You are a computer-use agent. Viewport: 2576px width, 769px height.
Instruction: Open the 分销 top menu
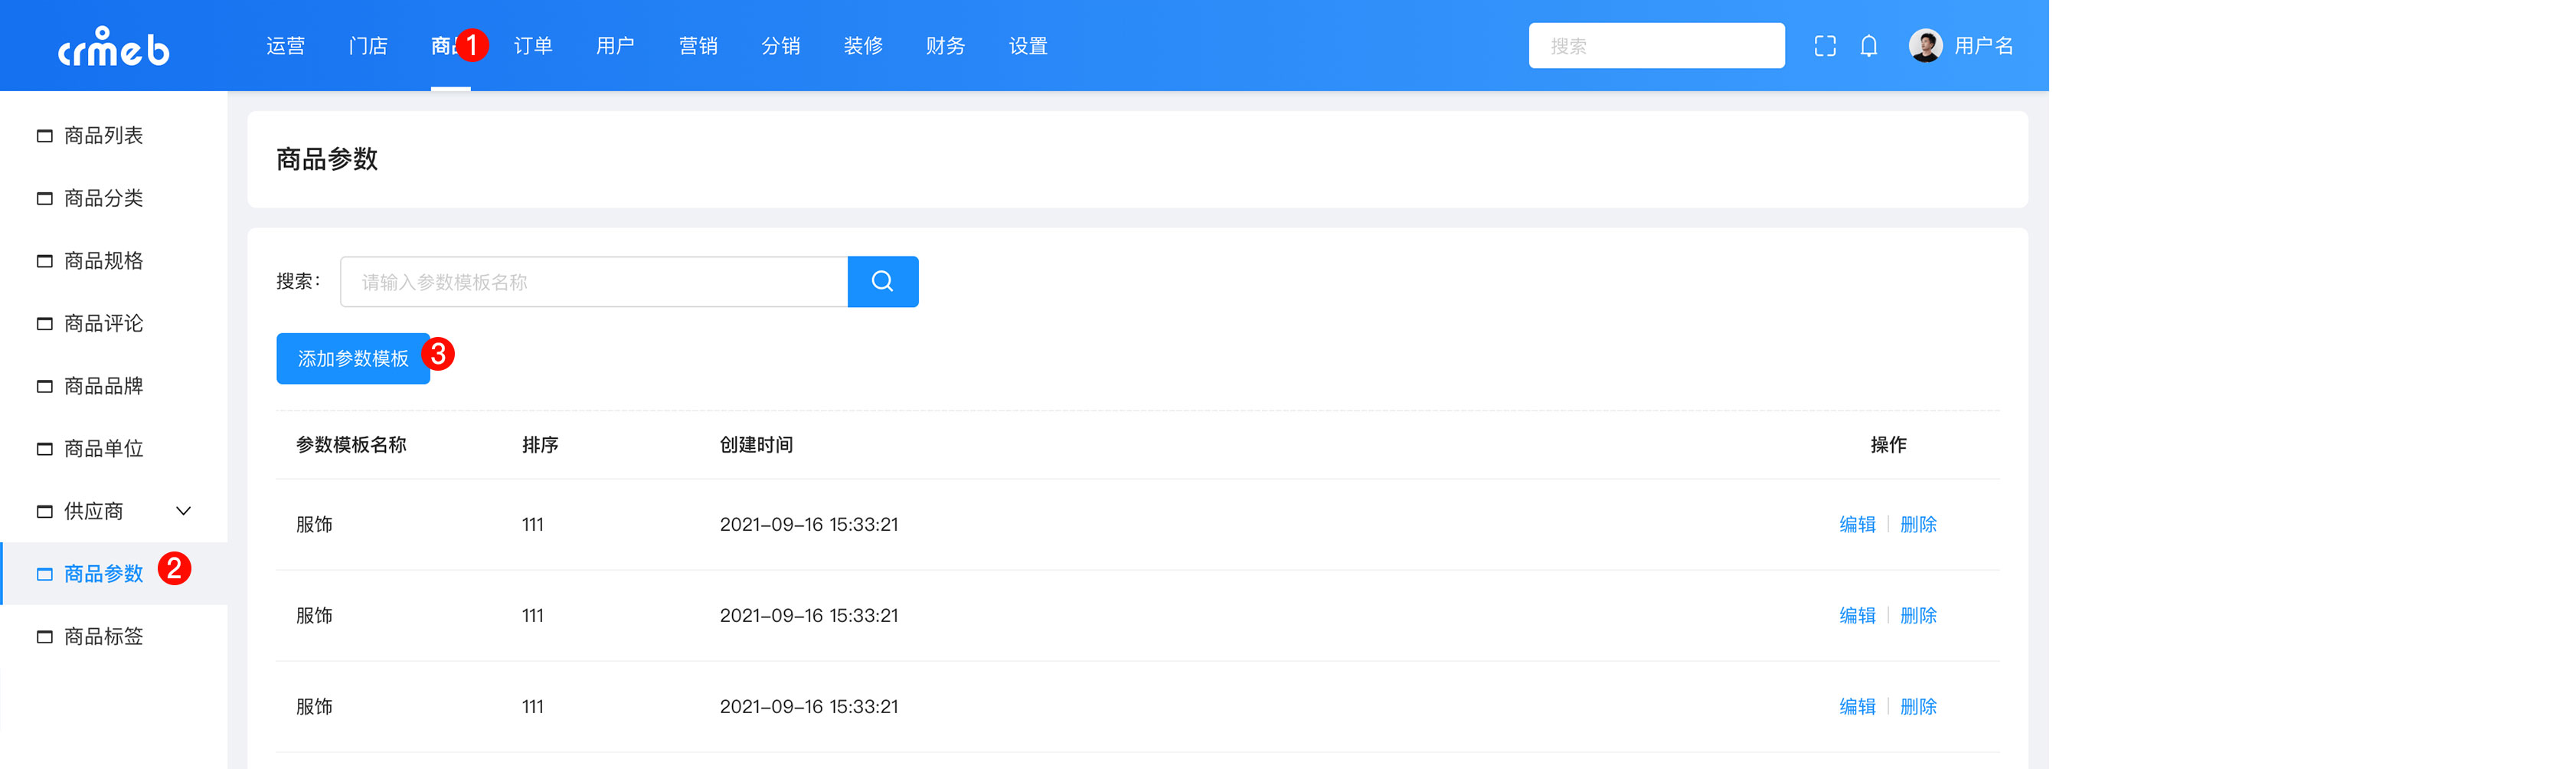point(781,46)
